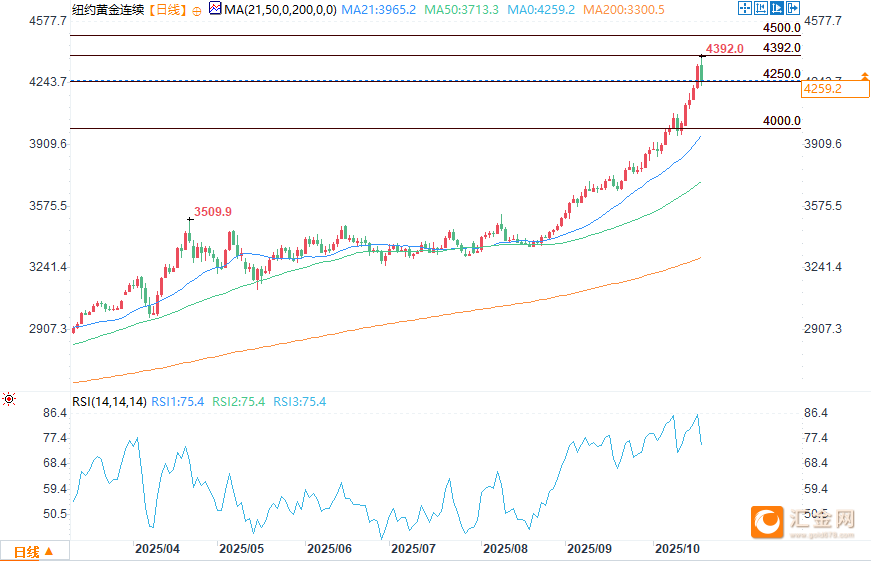Open the 日线 period selector at bottom
871x561 pixels.
click(x=34, y=552)
